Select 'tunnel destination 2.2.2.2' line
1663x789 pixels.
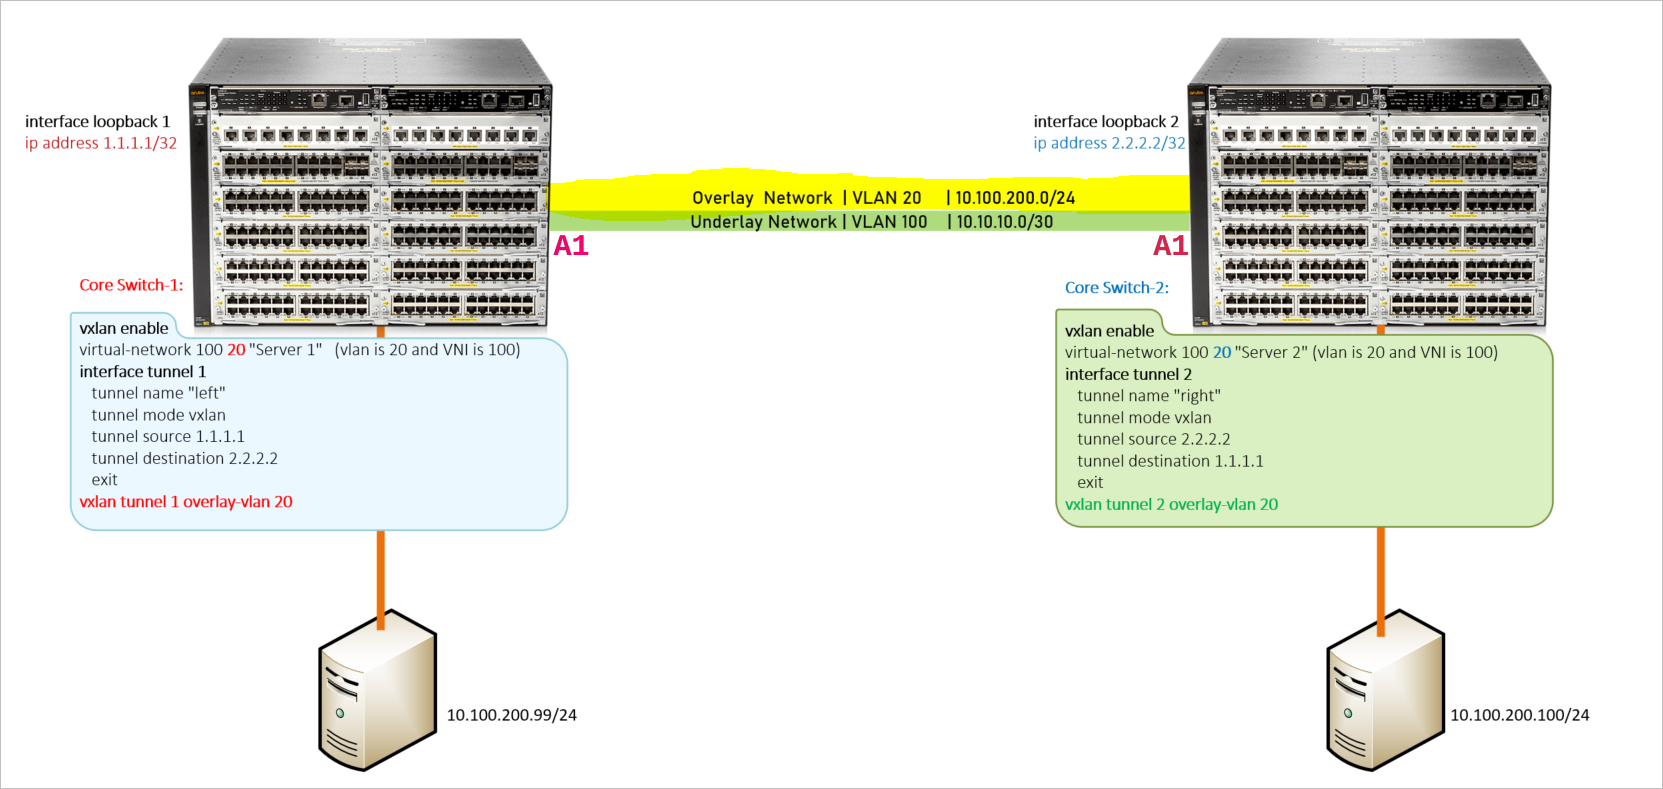click(x=184, y=459)
